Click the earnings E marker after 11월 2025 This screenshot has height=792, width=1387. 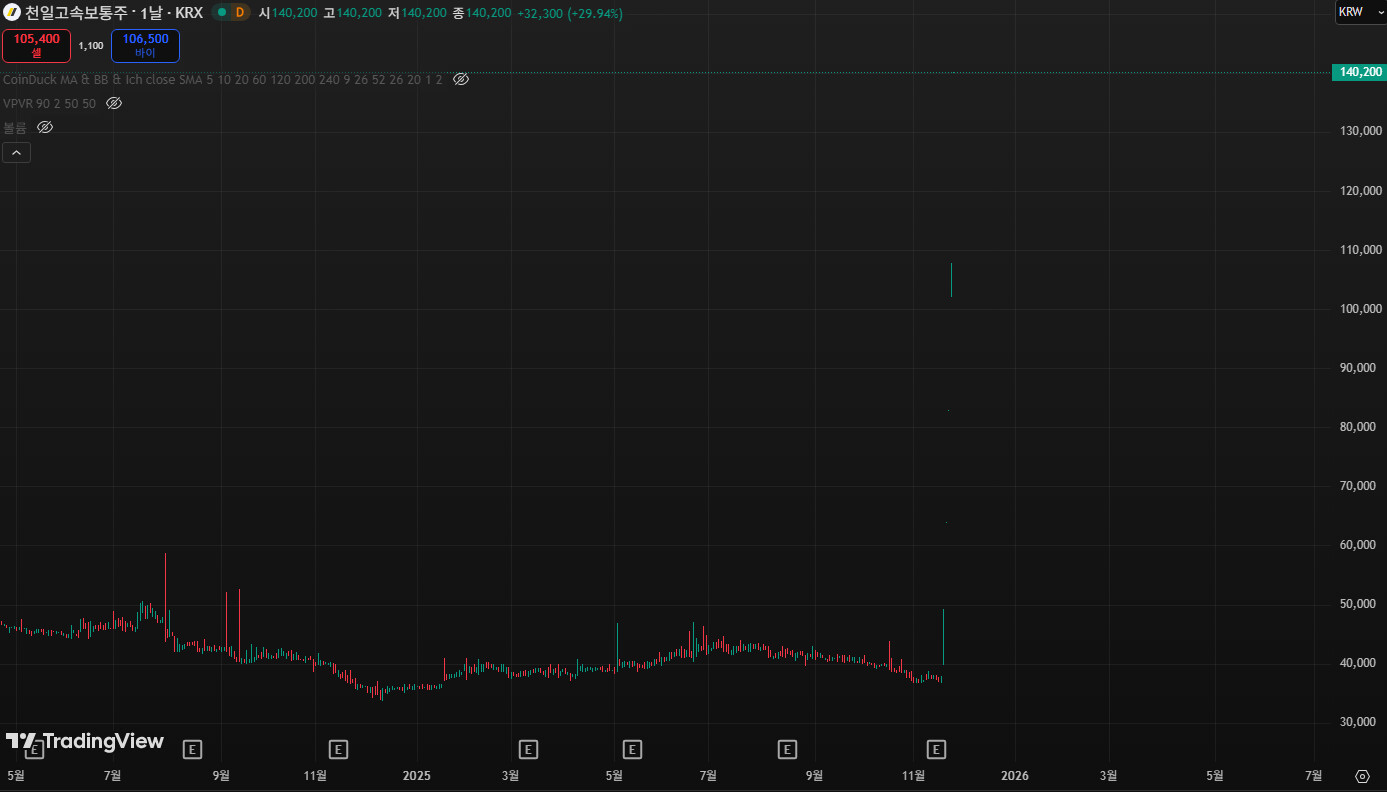coord(936,748)
